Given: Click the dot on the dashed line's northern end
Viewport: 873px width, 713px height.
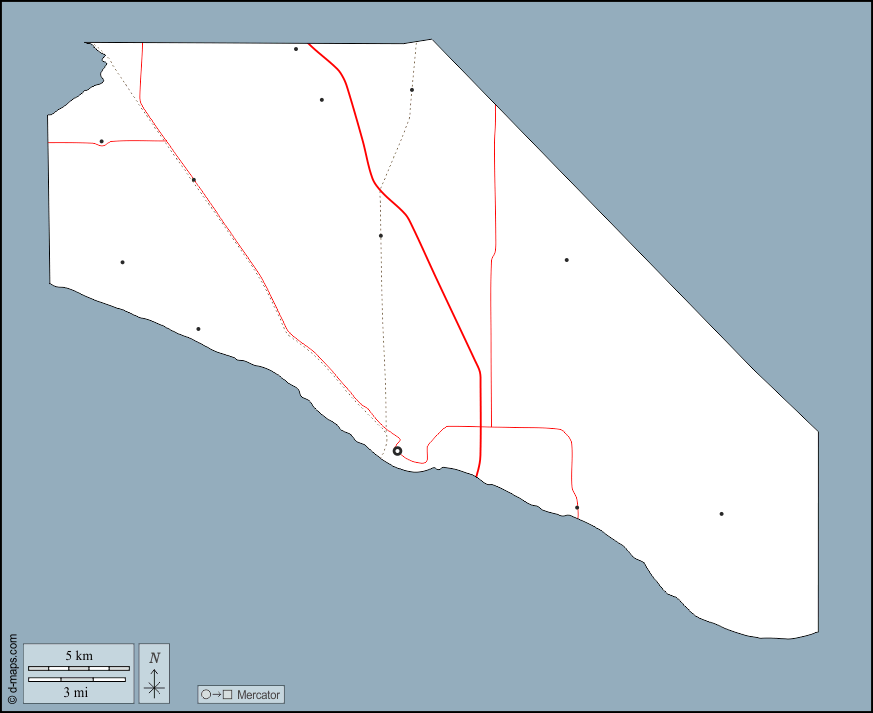Looking at the screenshot, I should pos(412,90).
